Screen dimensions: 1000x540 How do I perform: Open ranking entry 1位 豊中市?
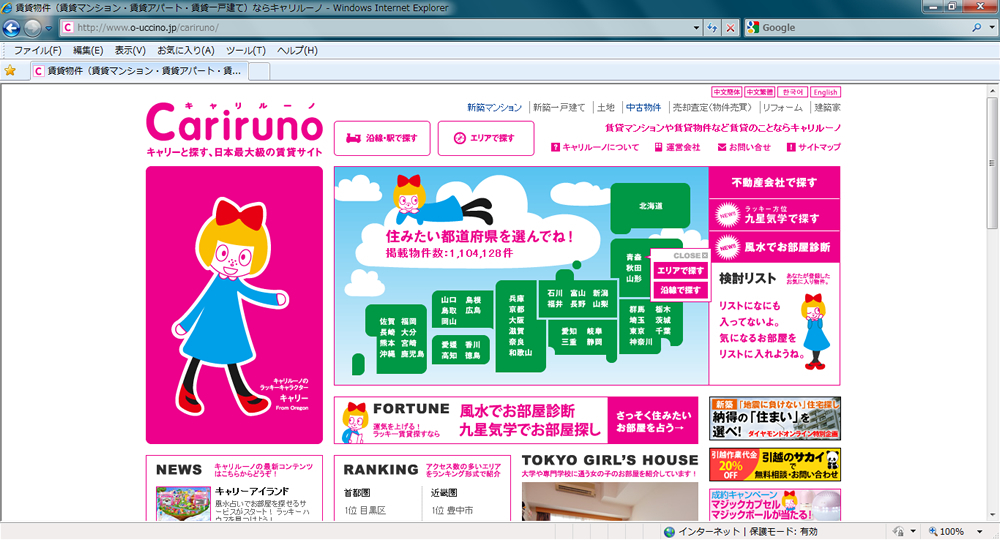pyautogui.click(x=452, y=511)
